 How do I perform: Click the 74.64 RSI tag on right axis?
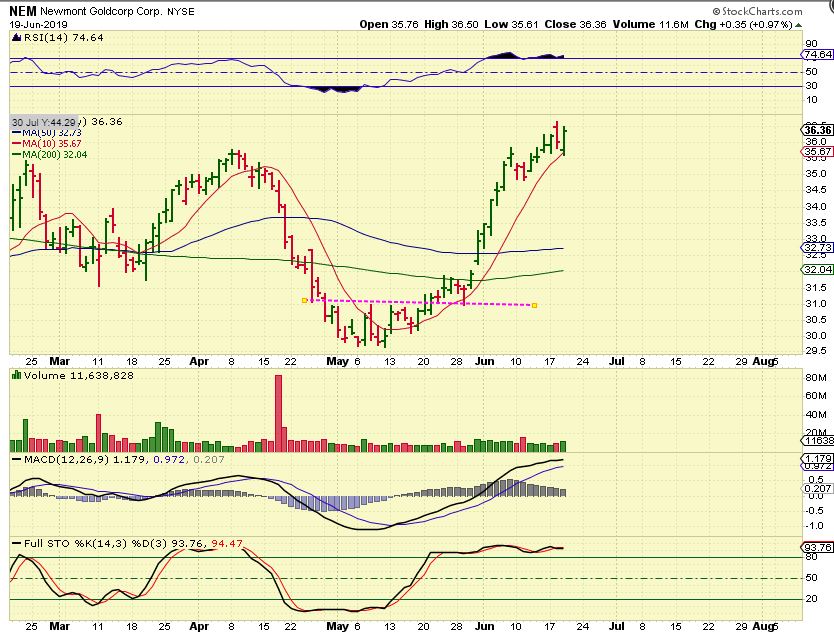point(818,54)
